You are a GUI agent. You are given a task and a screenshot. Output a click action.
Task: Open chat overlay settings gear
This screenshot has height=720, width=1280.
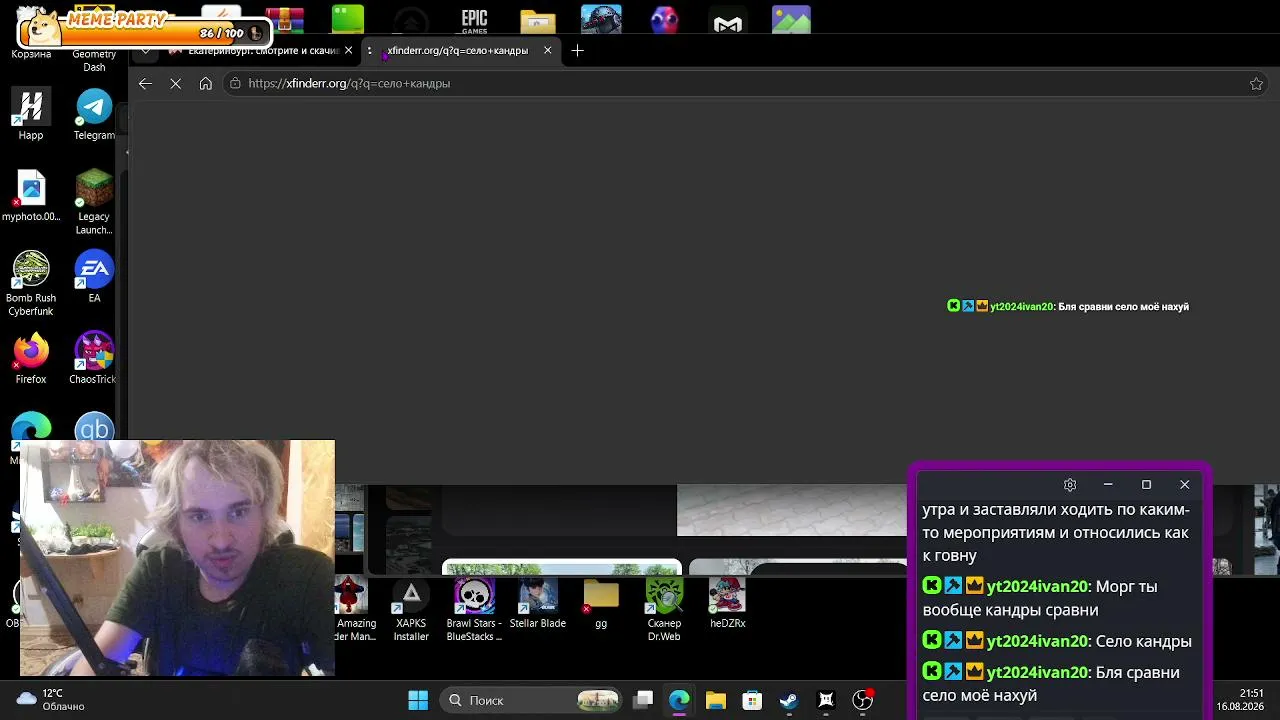click(x=1070, y=485)
